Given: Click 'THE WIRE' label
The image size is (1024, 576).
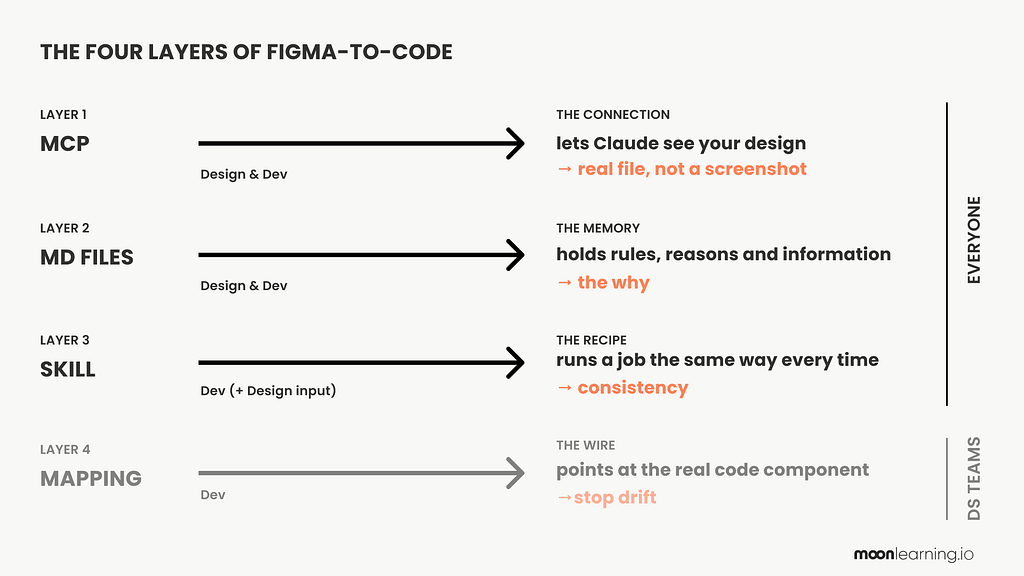Looking at the screenshot, I should (x=586, y=445).
